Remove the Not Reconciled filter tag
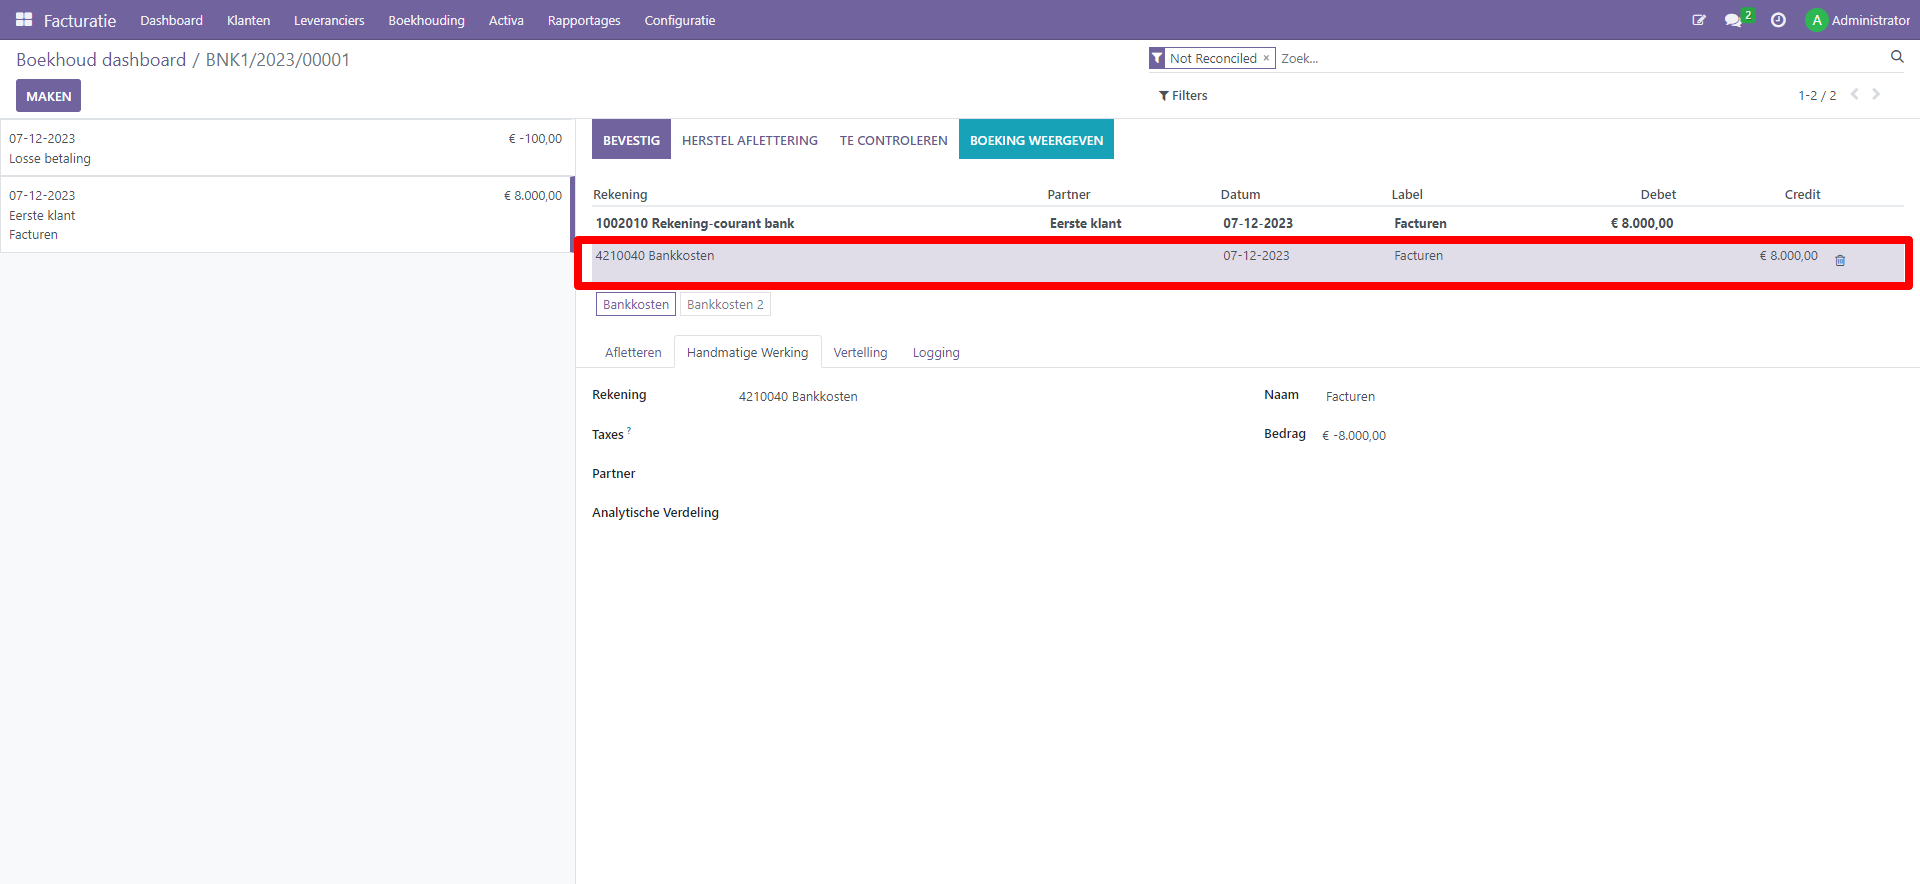1920x884 pixels. (x=1266, y=58)
